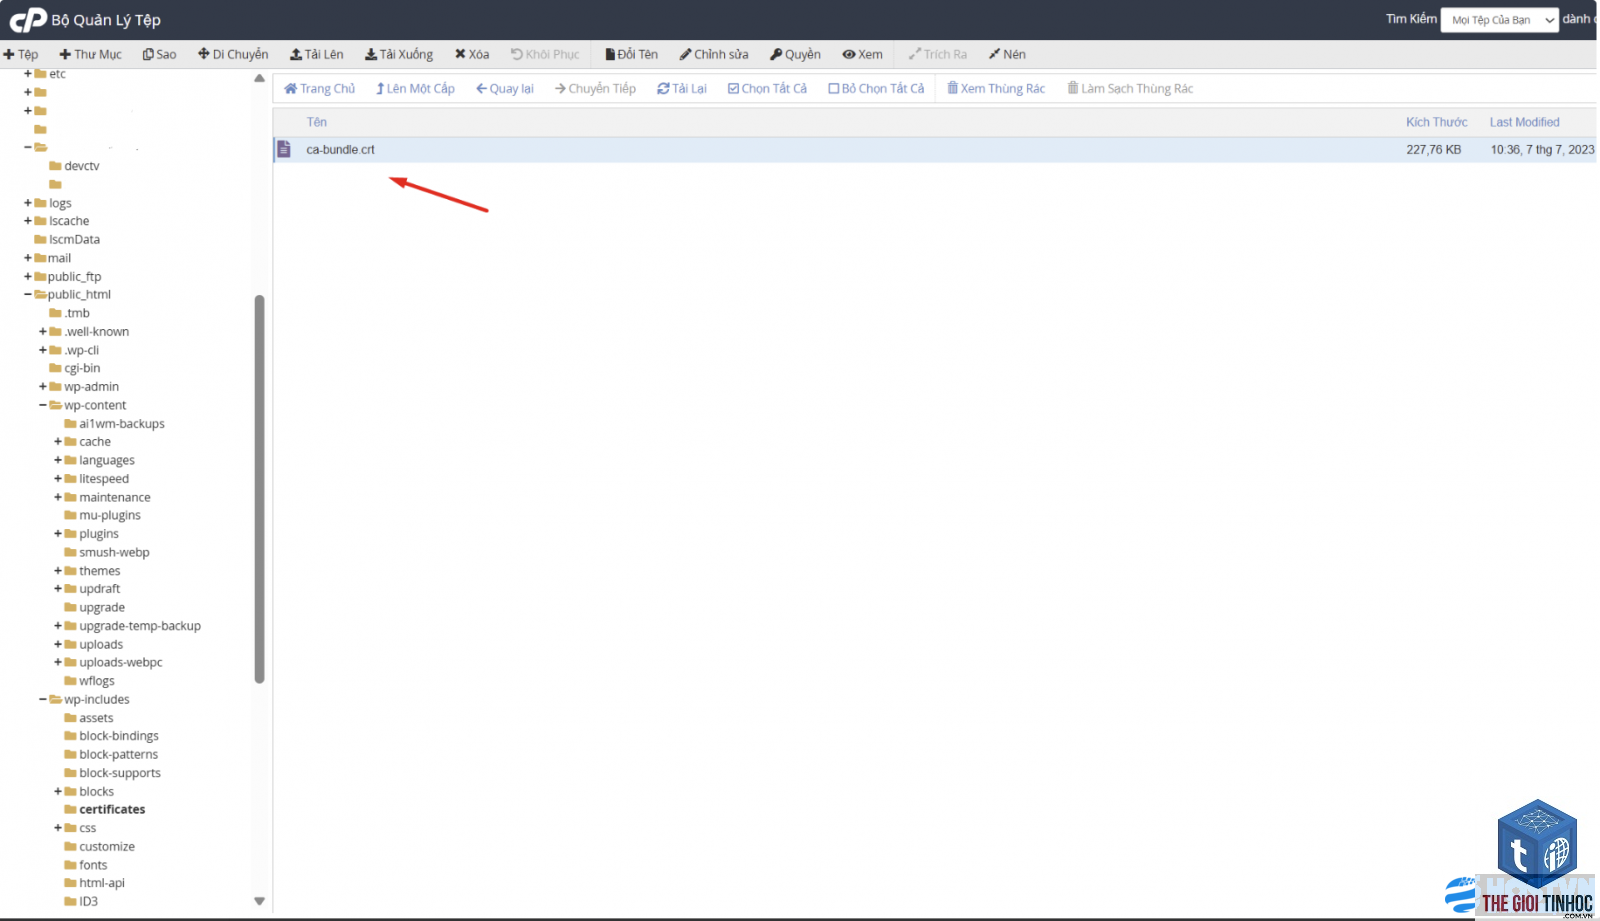The width and height of the screenshot is (1600, 921).
Task: Click the ca-bundle.crt file icon
Action: click(x=284, y=149)
